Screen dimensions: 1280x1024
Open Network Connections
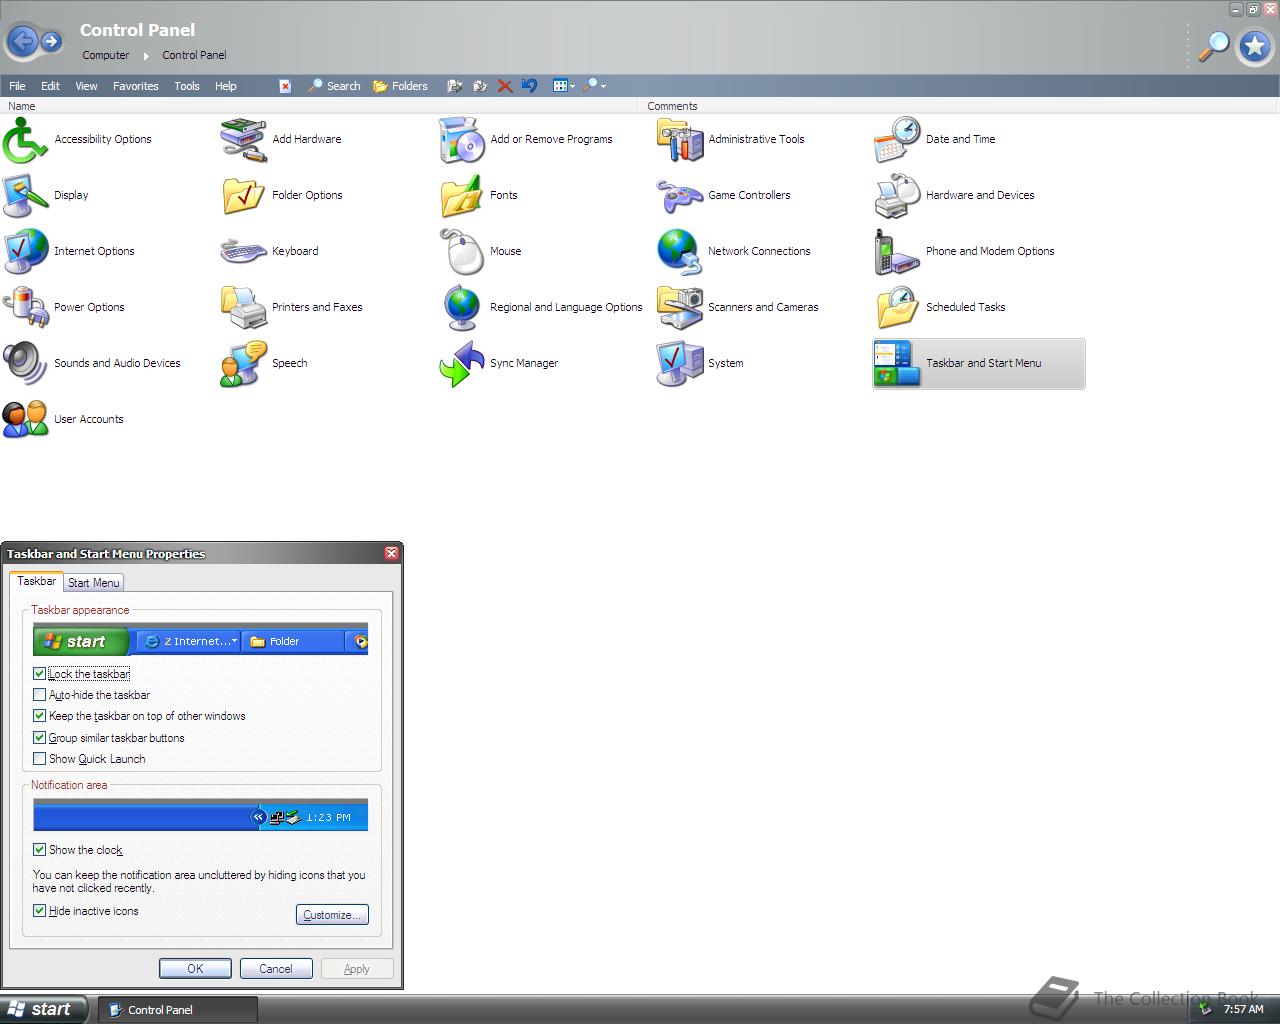click(x=734, y=251)
